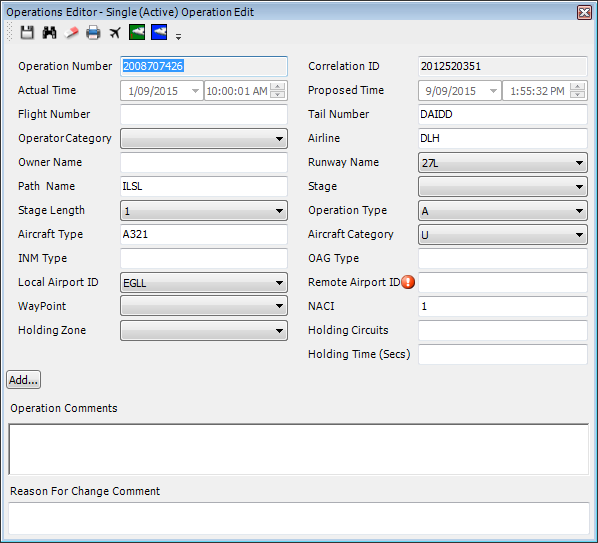Open the Runway Name 27L dropdown
This screenshot has height=543, width=598.
pyautogui.click(x=503, y=163)
